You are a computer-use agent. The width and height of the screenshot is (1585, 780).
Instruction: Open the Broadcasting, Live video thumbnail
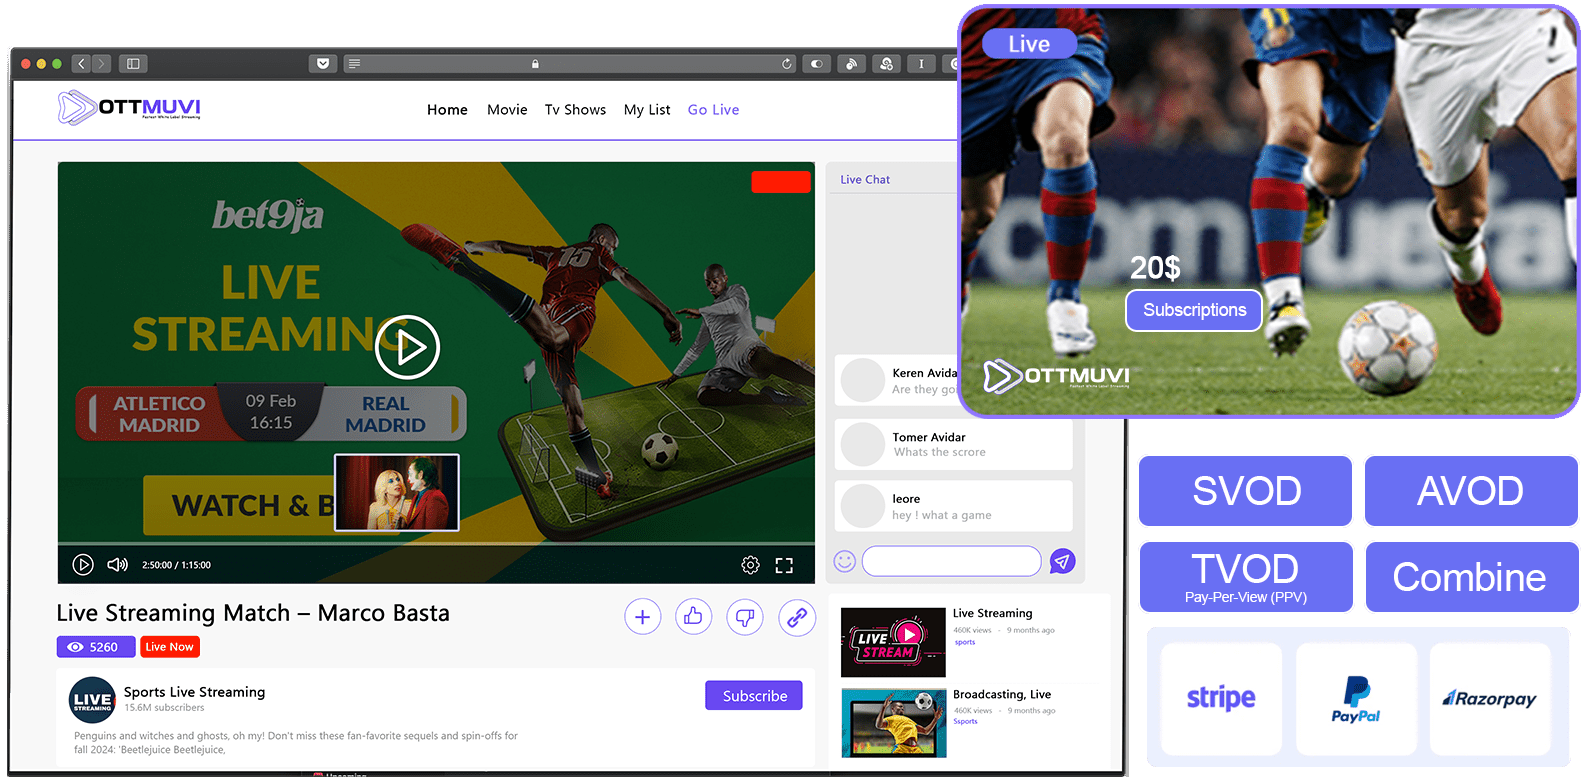click(x=893, y=723)
